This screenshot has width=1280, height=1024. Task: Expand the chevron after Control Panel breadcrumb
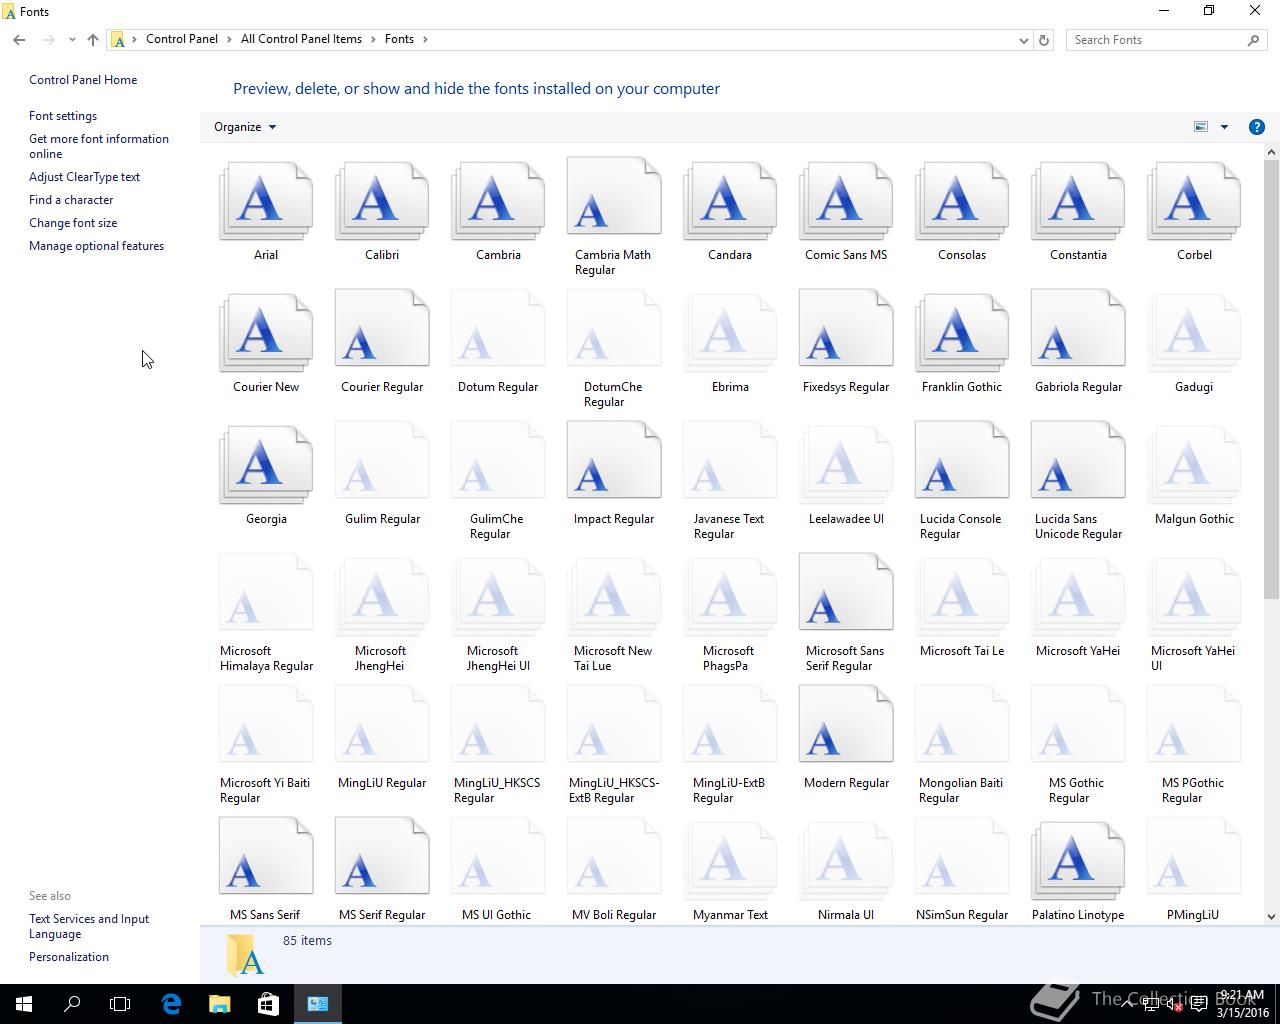click(229, 39)
